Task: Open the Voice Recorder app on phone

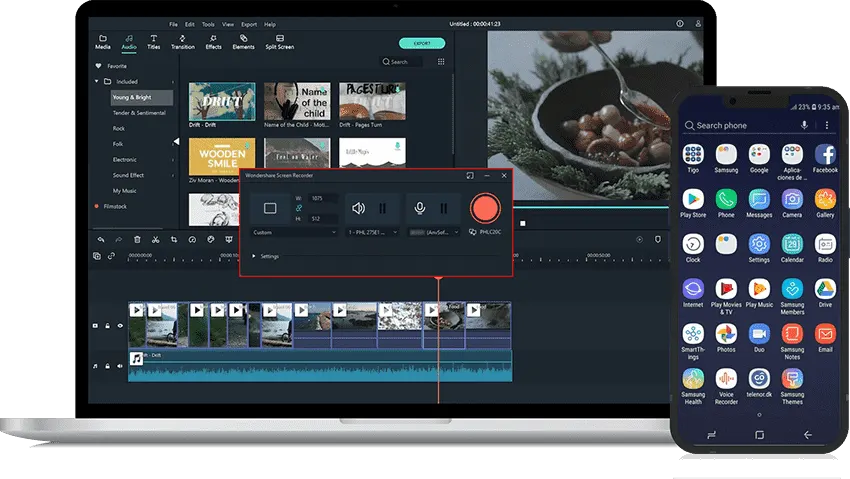Action: tap(726, 386)
